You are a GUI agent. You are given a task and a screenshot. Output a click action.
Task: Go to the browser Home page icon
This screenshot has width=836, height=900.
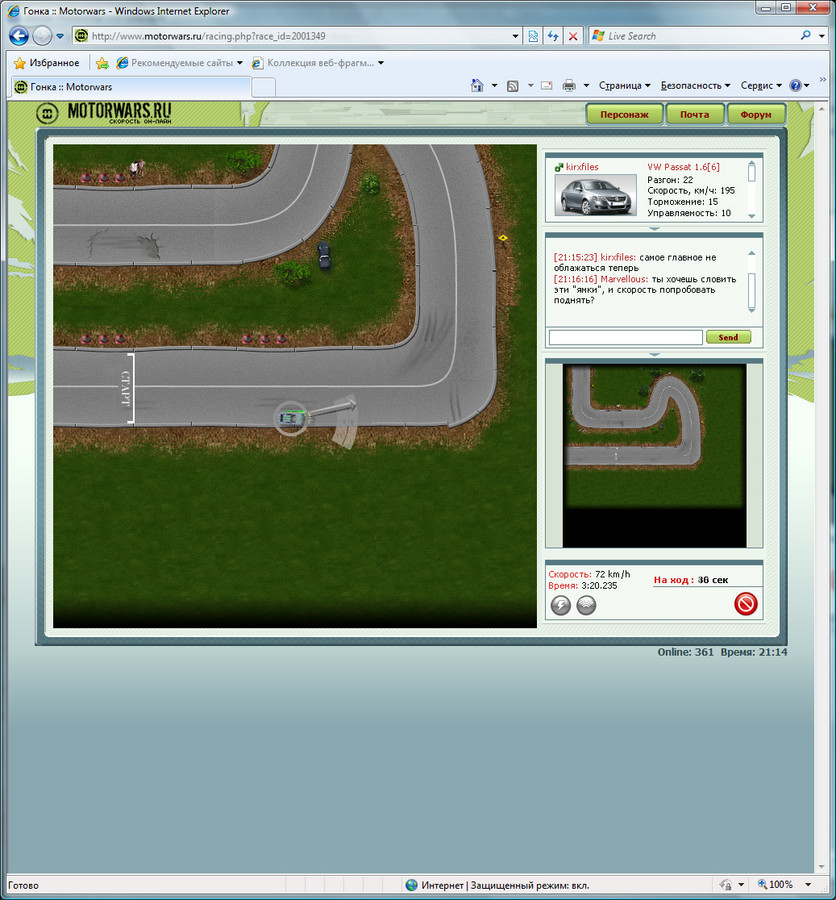477,86
